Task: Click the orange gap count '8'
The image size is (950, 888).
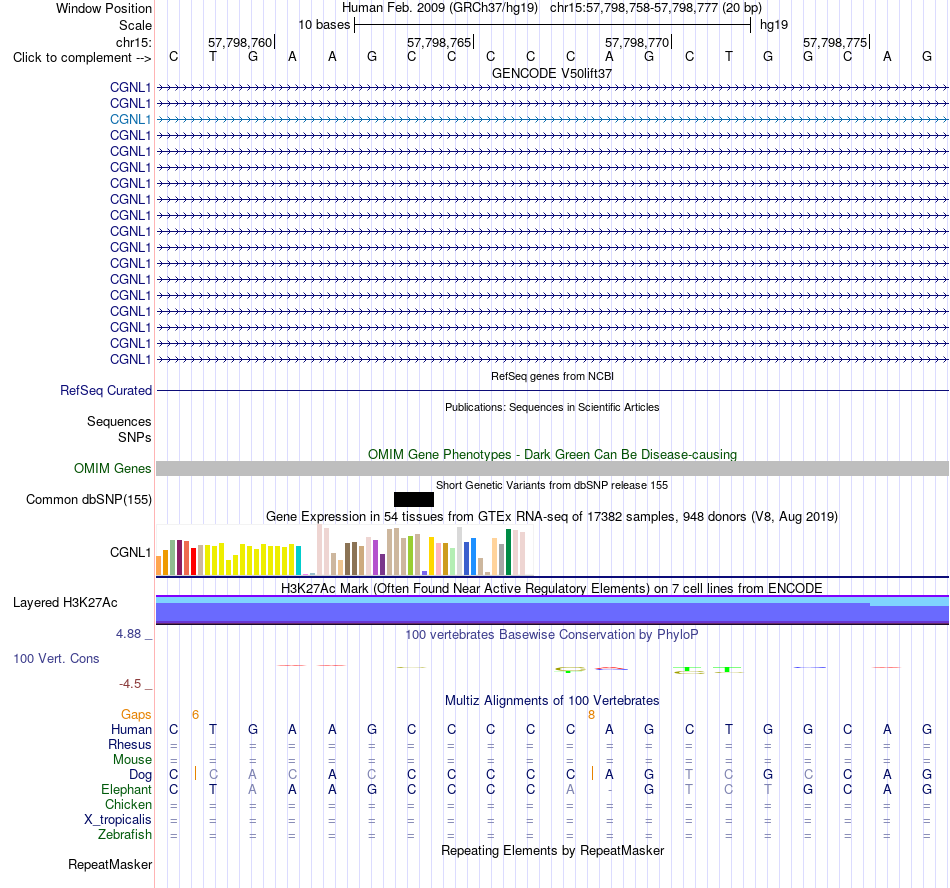Action: (591, 715)
